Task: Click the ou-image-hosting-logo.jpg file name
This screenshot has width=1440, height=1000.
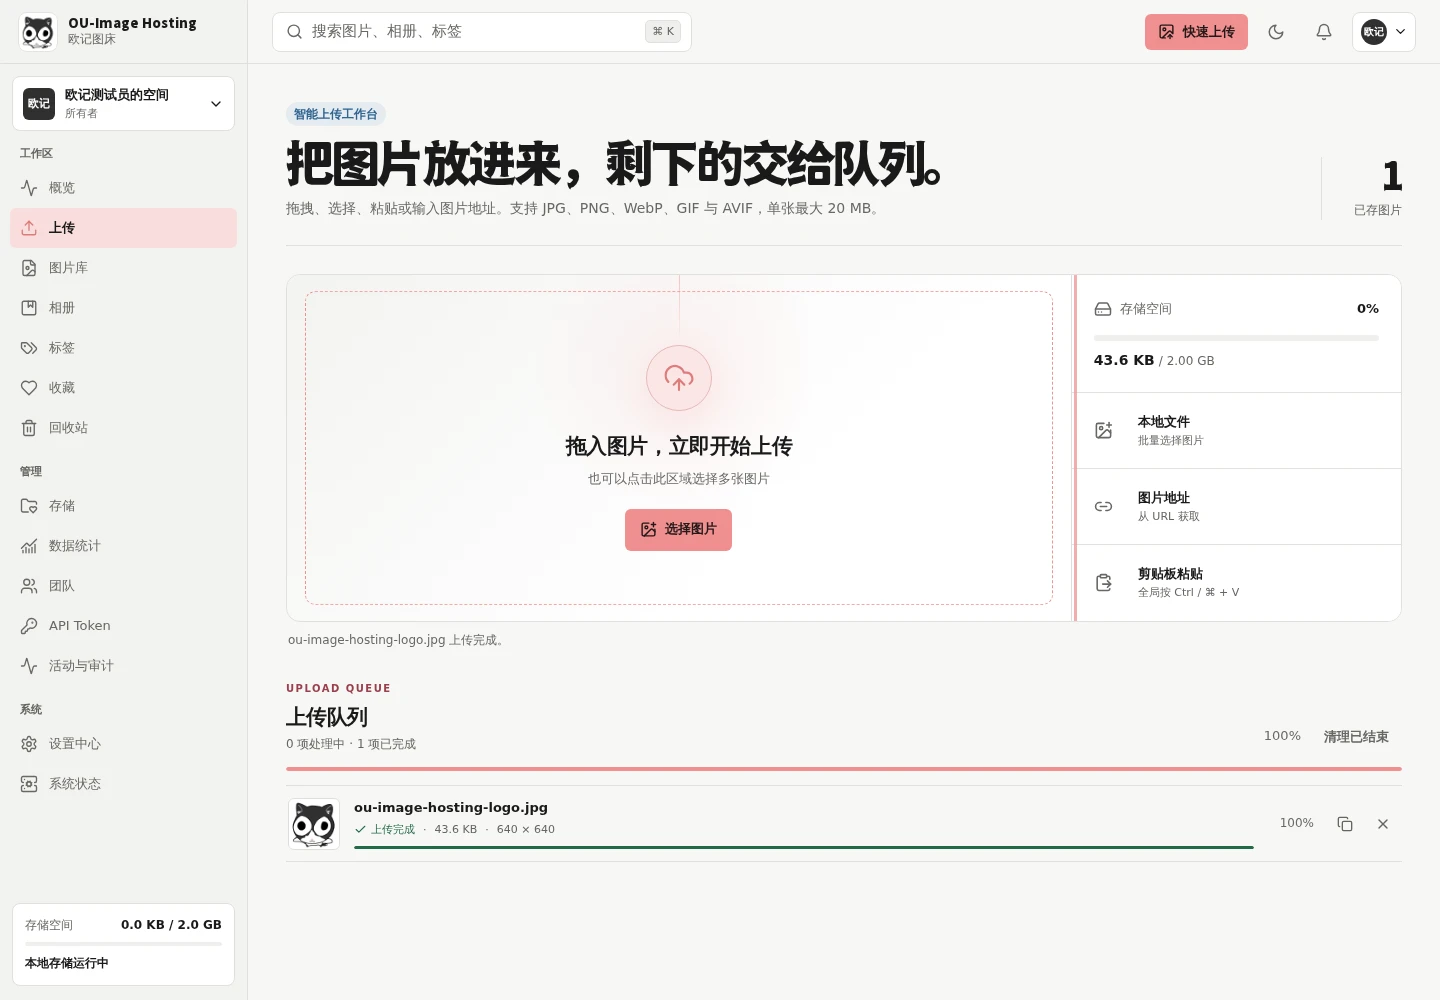Action: (451, 808)
